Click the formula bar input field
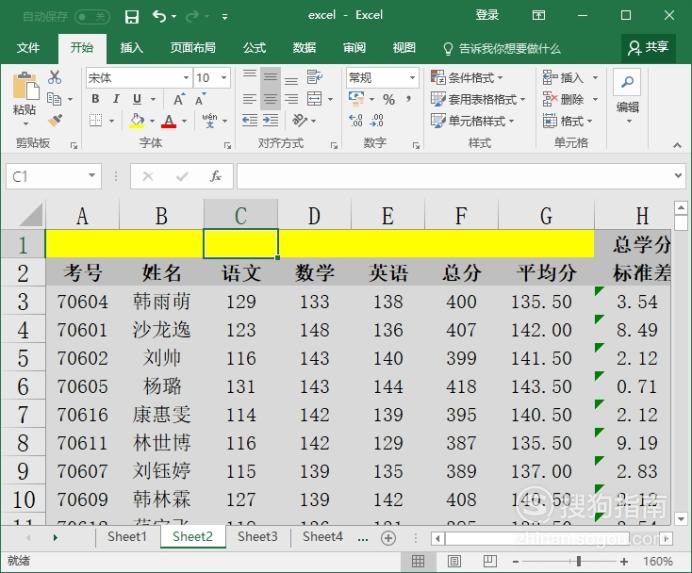 tap(456, 177)
